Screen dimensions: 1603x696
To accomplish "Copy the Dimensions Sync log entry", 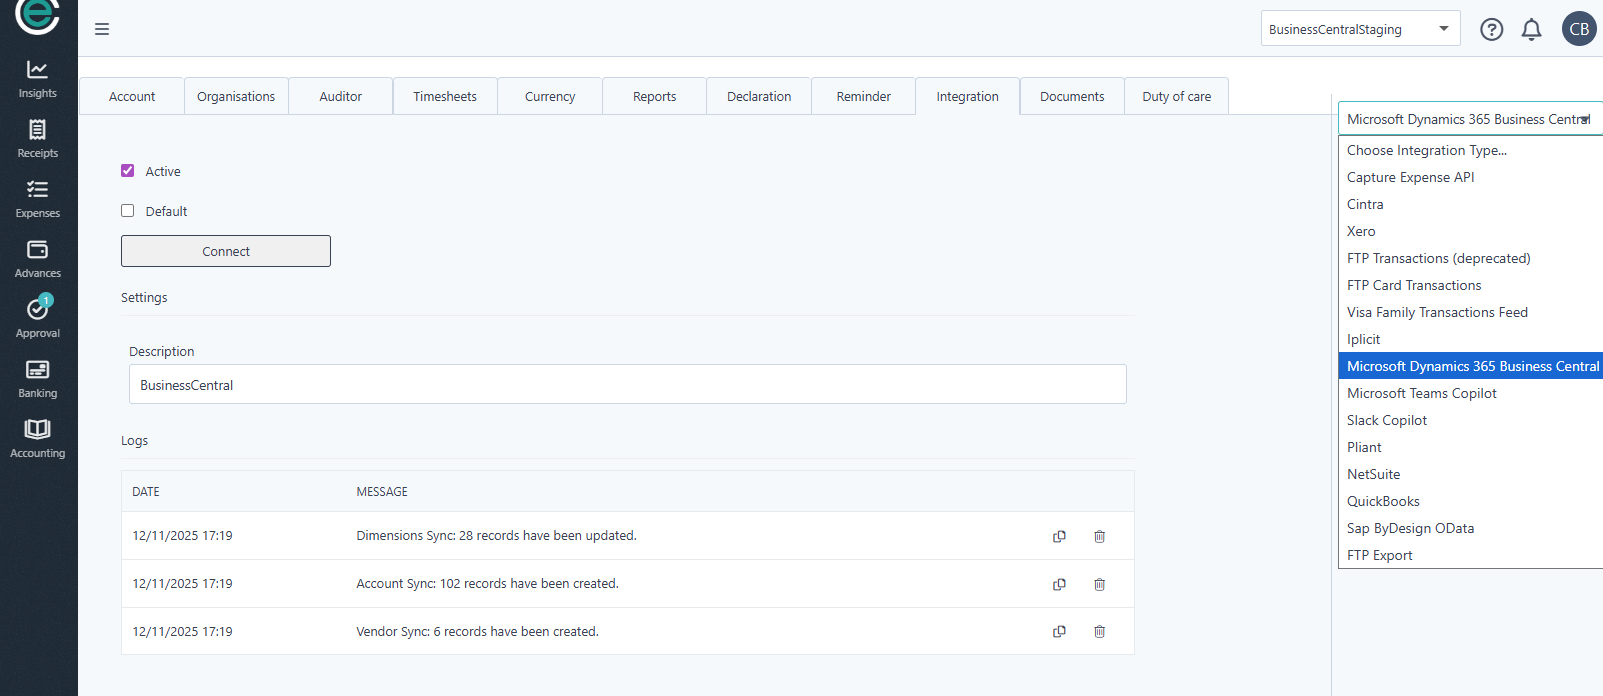I will point(1059,536).
